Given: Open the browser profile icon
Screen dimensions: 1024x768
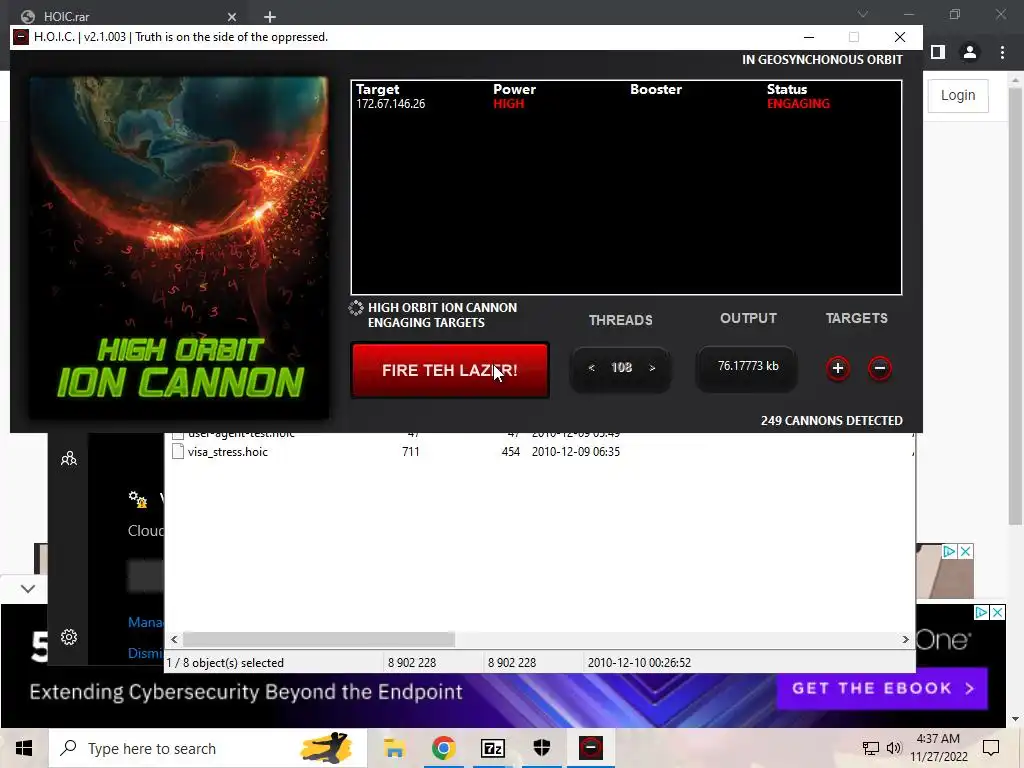Looking at the screenshot, I should pos(970,52).
